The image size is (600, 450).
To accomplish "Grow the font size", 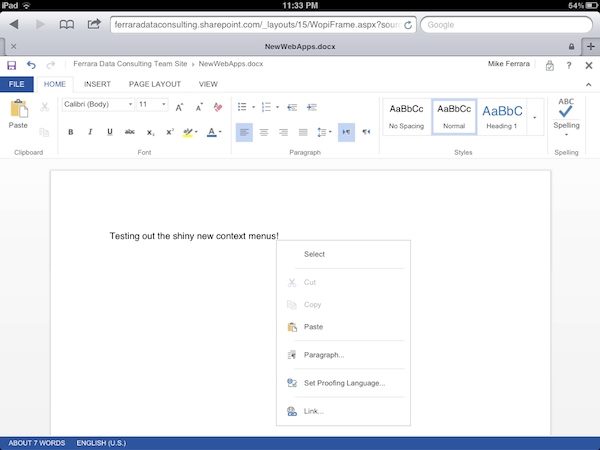I will [179, 108].
